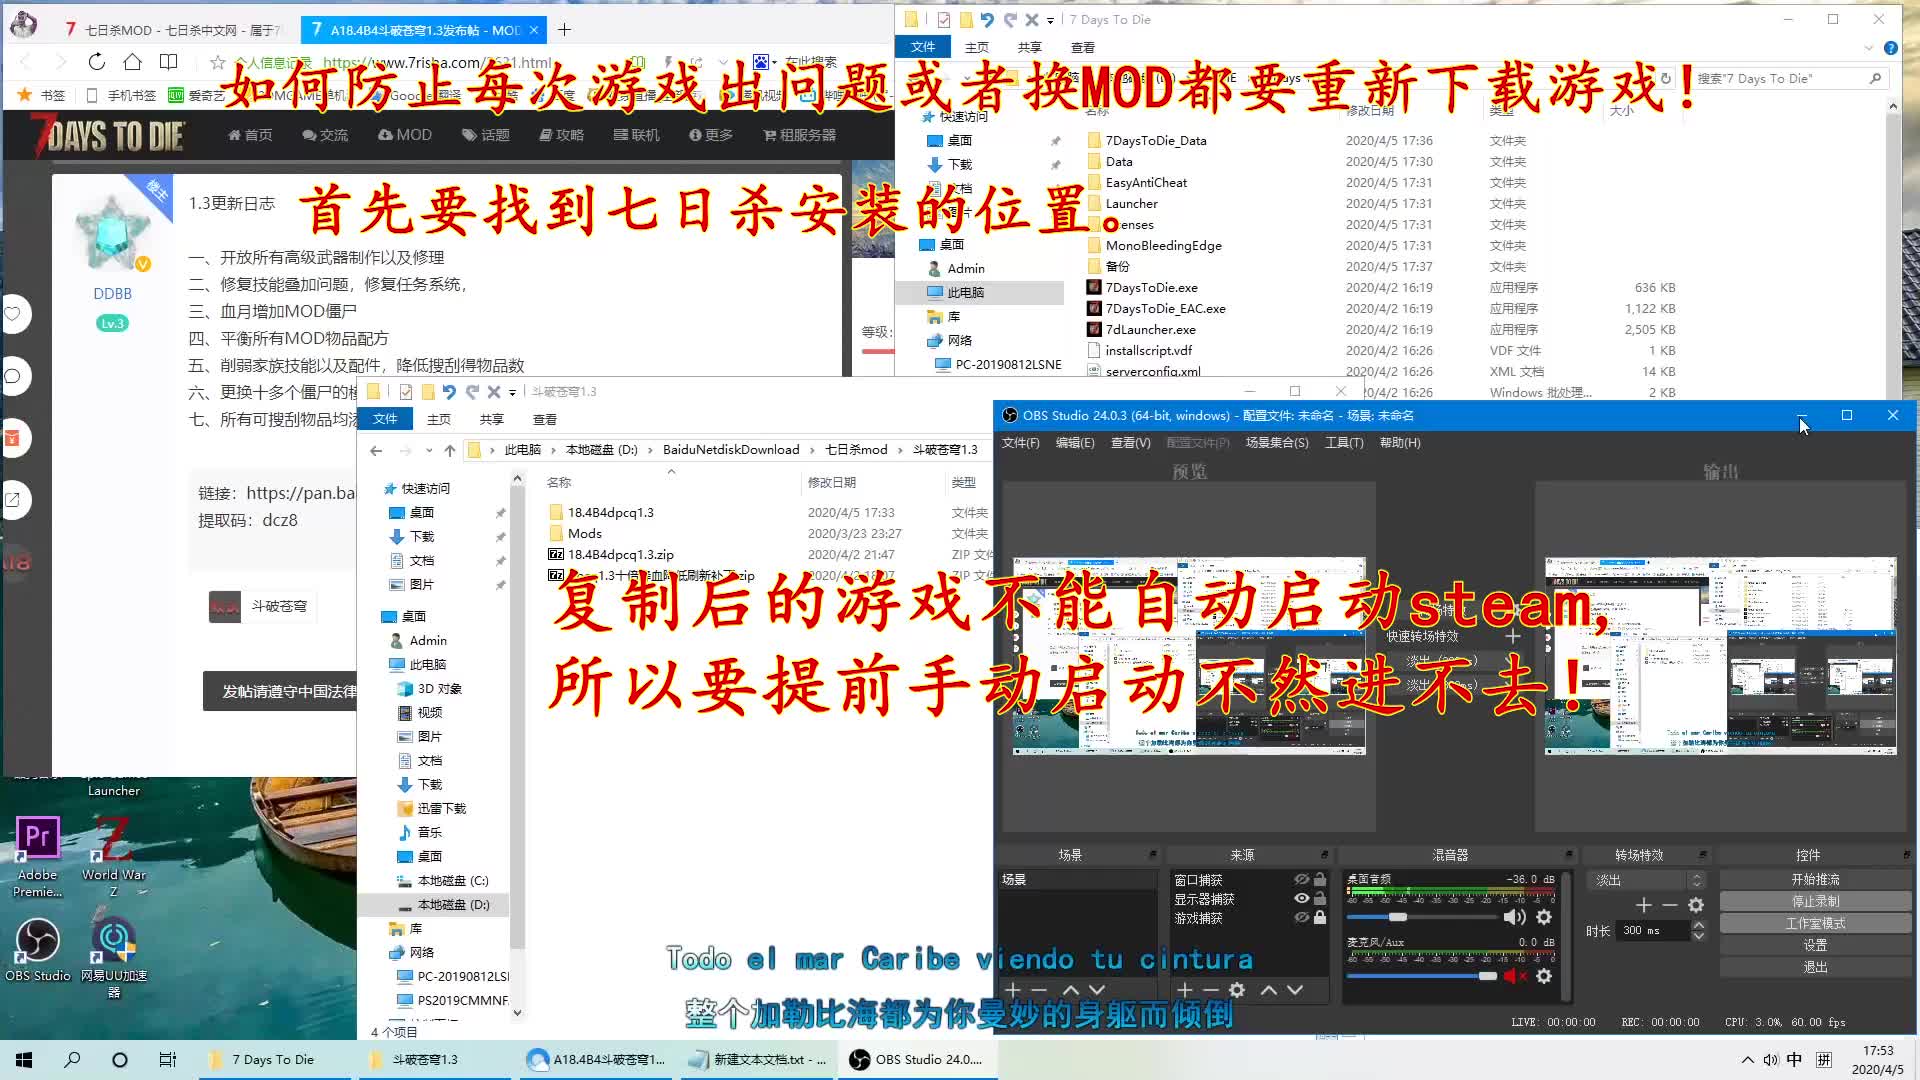Open OBS 文件(F) menu
1920x1080 pixels.
click(1020, 442)
